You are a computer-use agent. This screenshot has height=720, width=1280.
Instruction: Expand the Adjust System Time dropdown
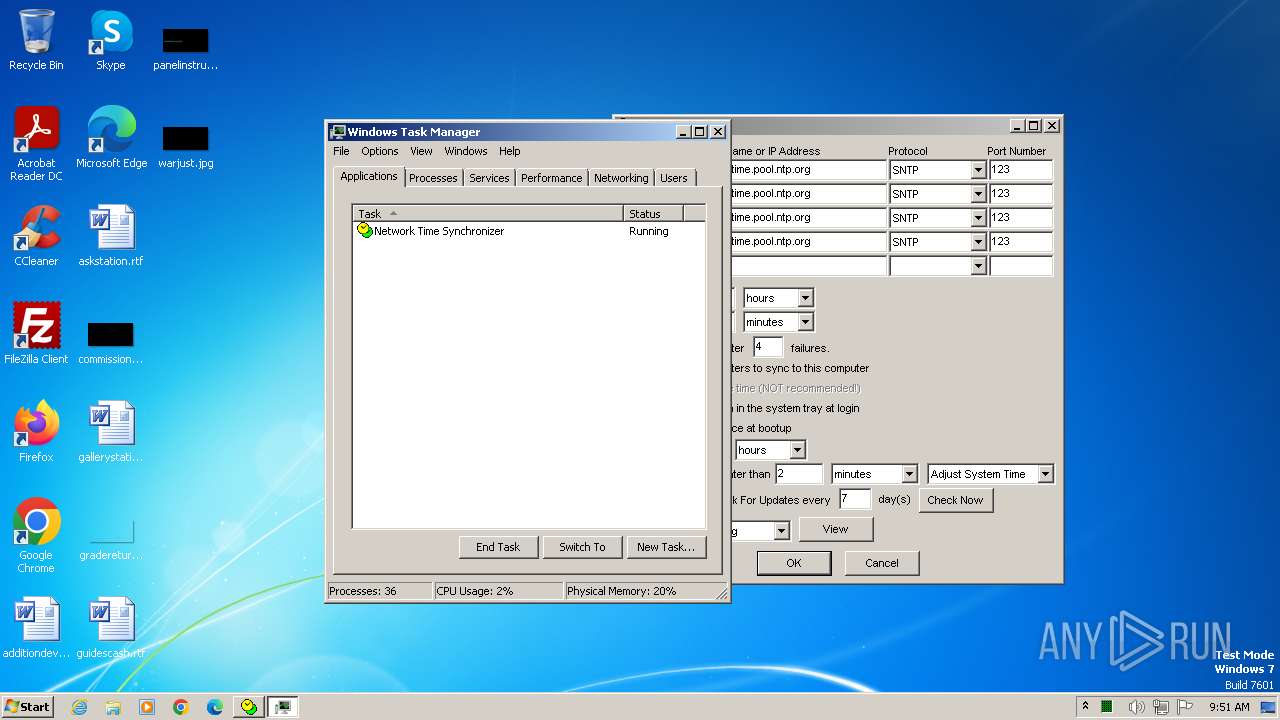tap(1045, 474)
